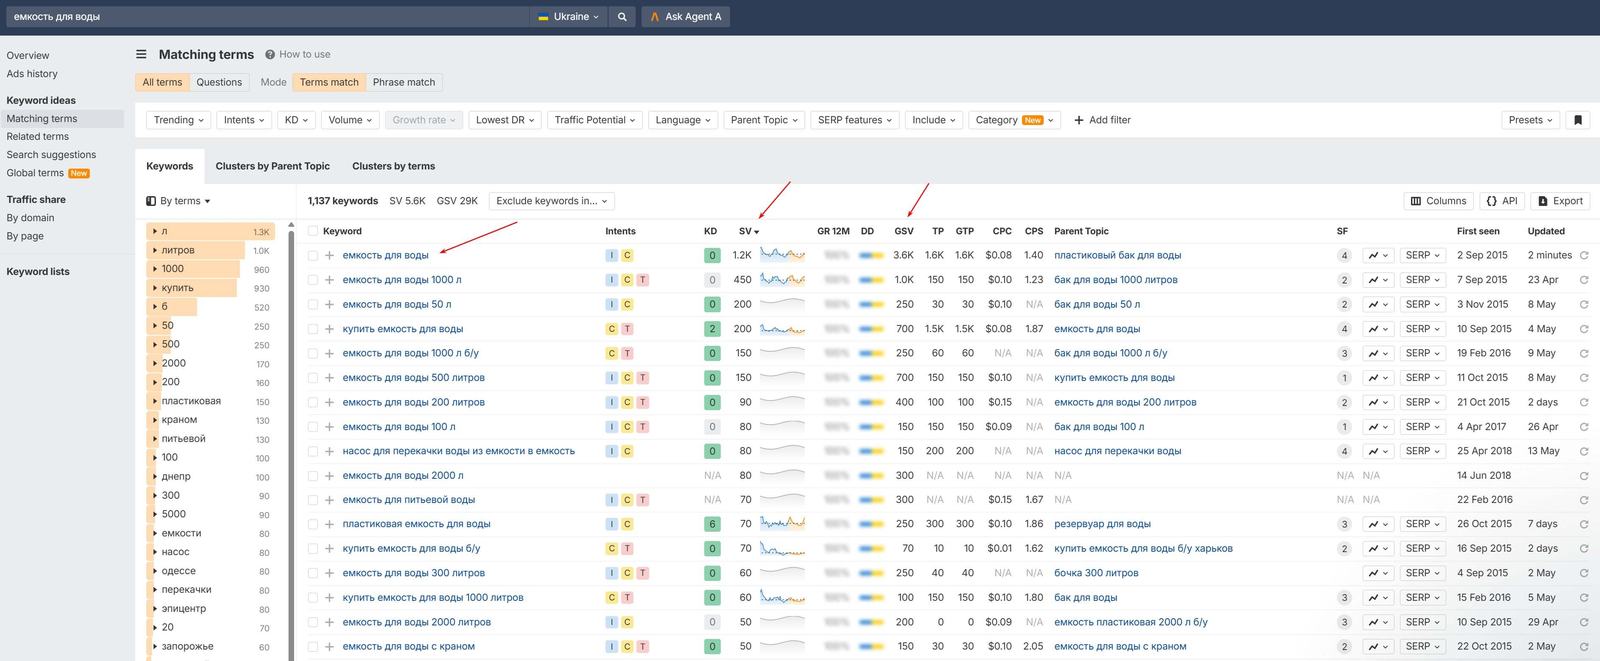Open the hamburger menu beside Matching terms

[x=141, y=55]
